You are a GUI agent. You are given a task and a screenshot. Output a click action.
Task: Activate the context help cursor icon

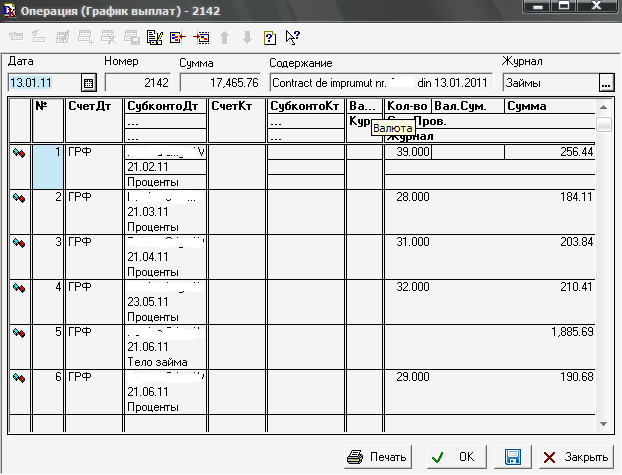click(292, 39)
